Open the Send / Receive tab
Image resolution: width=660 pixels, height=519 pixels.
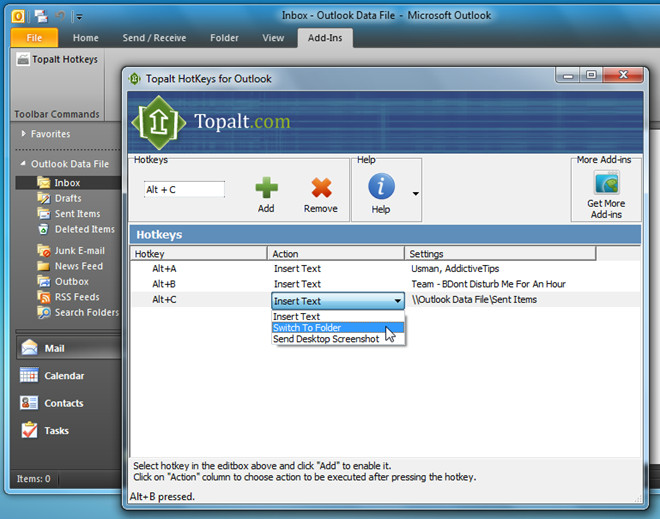[x=154, y=38]
